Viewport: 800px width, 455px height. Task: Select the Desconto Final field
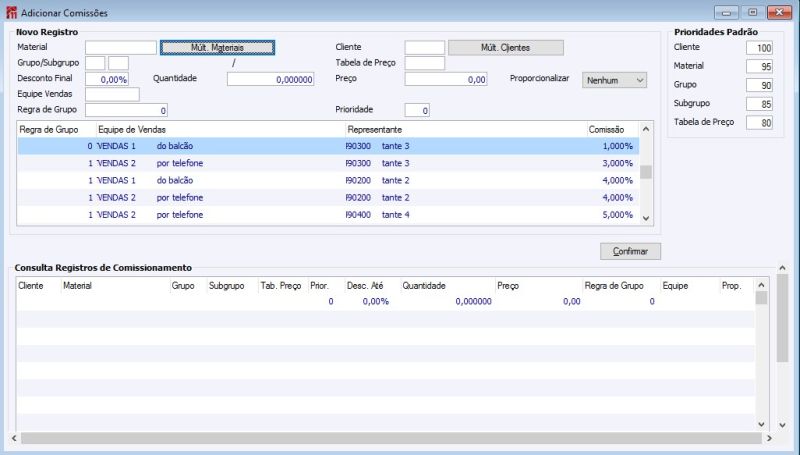(x=107, y=79)
